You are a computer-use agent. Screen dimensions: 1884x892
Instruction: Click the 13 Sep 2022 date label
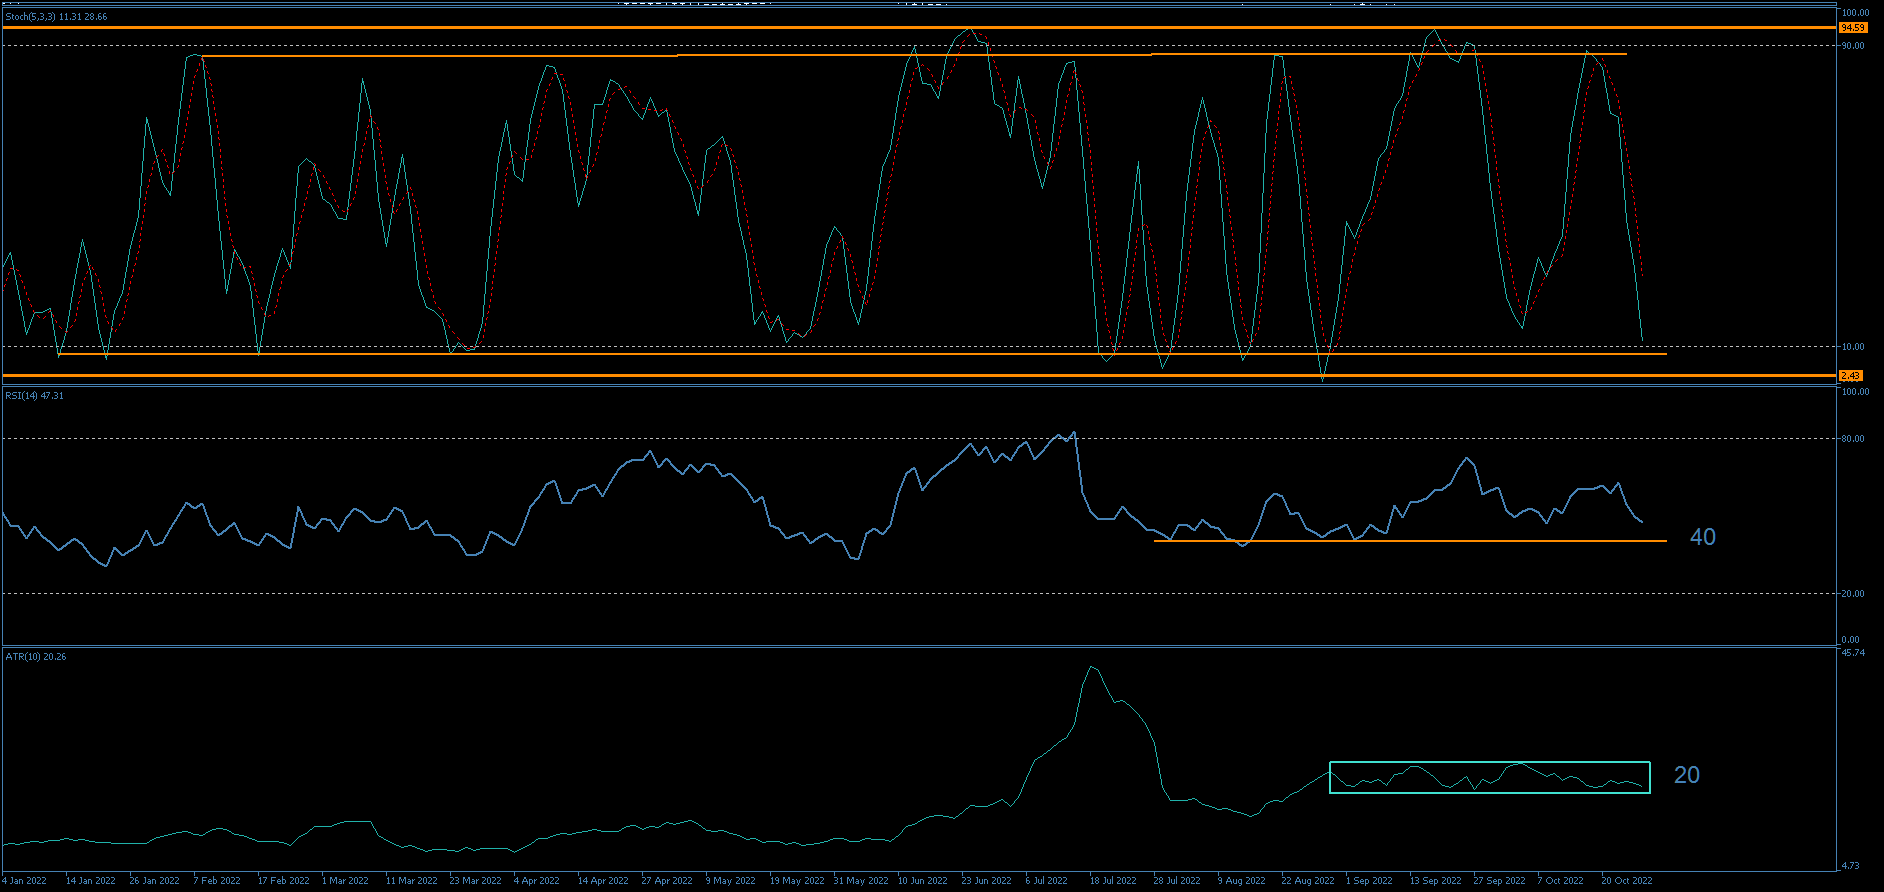(1435, 881)
